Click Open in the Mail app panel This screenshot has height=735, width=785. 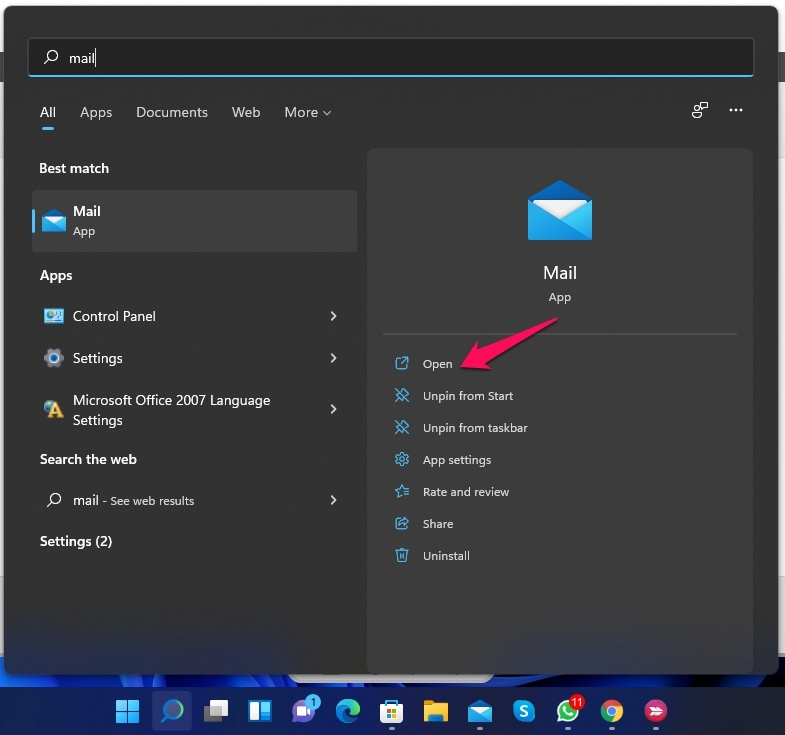[x=437, y=364]
